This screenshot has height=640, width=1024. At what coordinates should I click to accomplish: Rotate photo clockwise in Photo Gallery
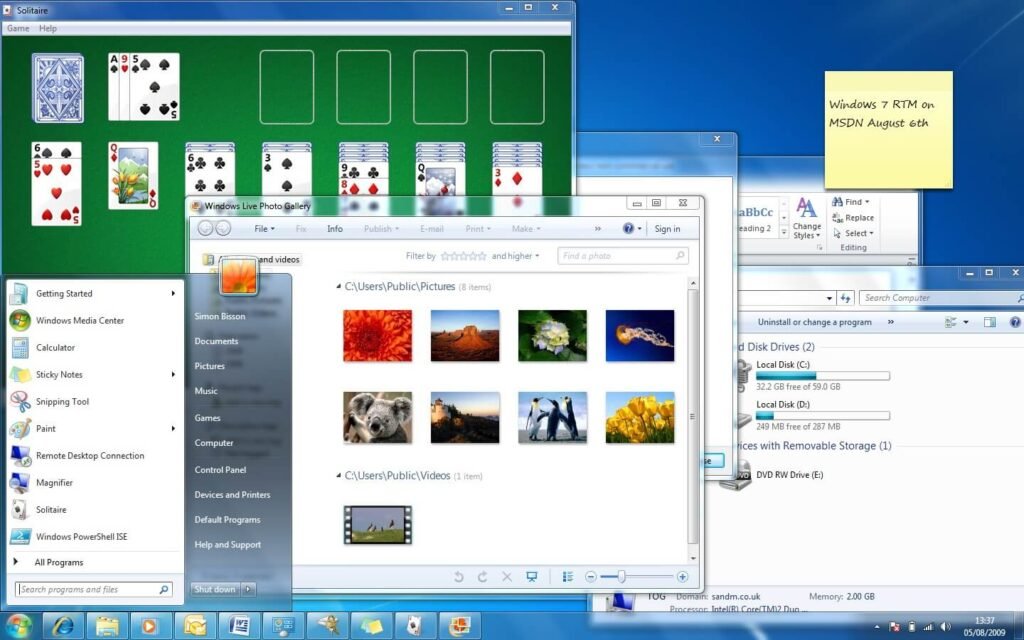tap(483, 577)
